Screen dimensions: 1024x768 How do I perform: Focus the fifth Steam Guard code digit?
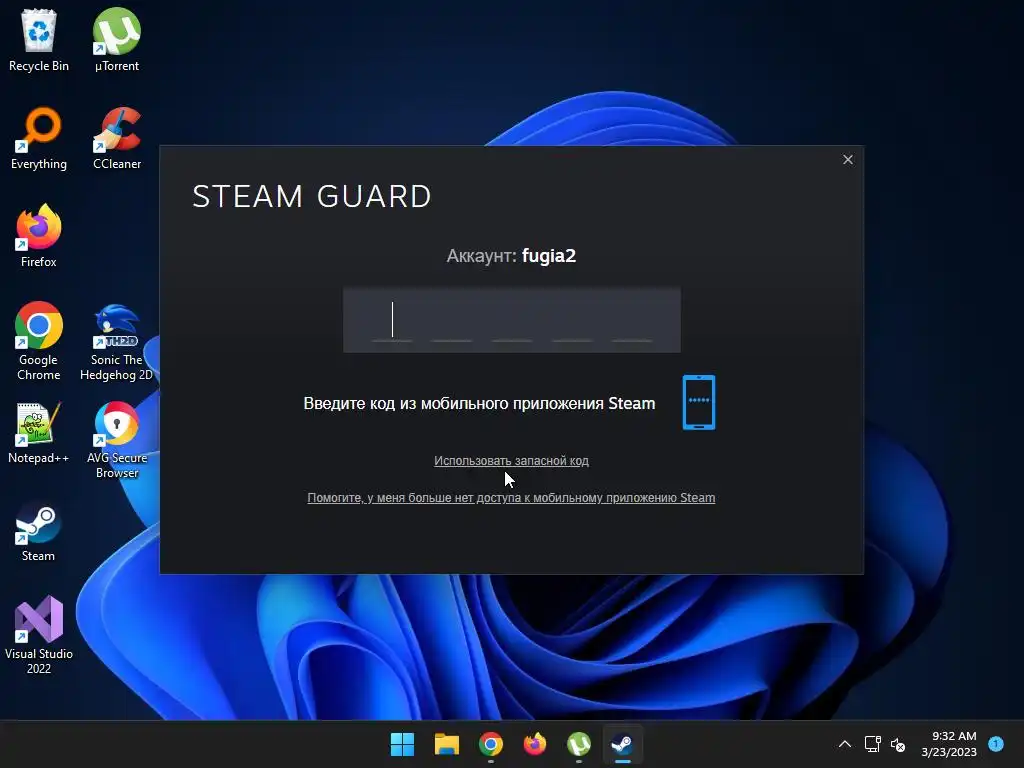632,320
